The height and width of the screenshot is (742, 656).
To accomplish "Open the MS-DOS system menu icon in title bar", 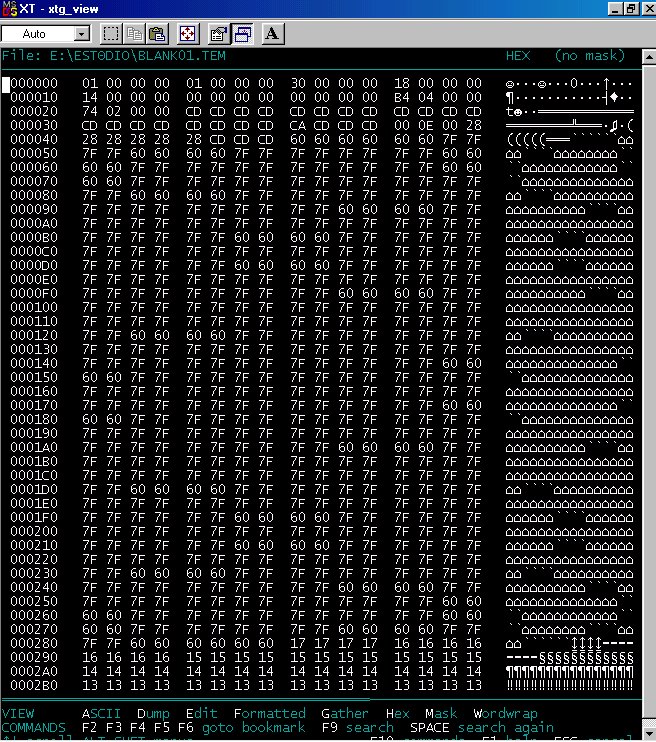I will coord(9,9).
